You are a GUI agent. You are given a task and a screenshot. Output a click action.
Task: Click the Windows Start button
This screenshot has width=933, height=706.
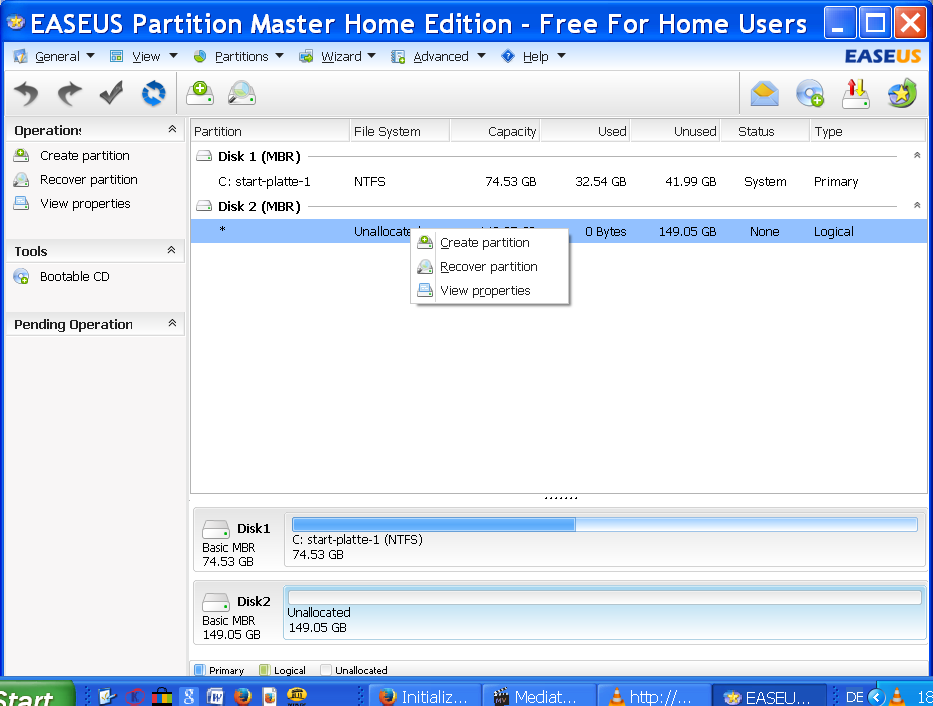click(36, 695)
